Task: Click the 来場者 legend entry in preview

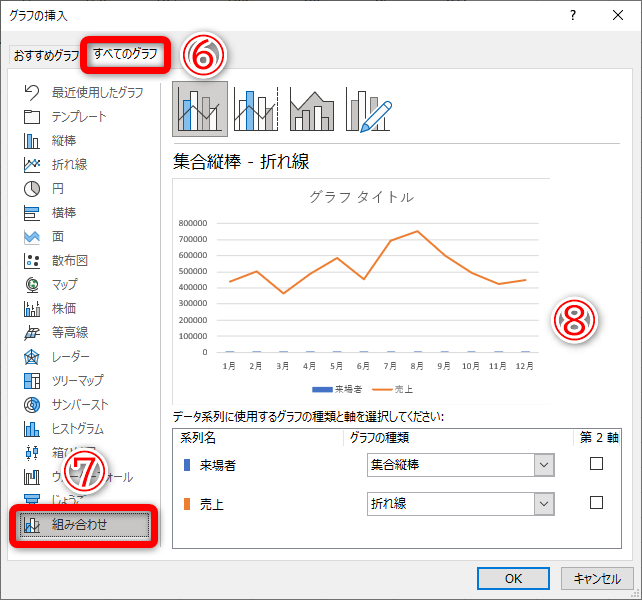Action: (337, 389)
